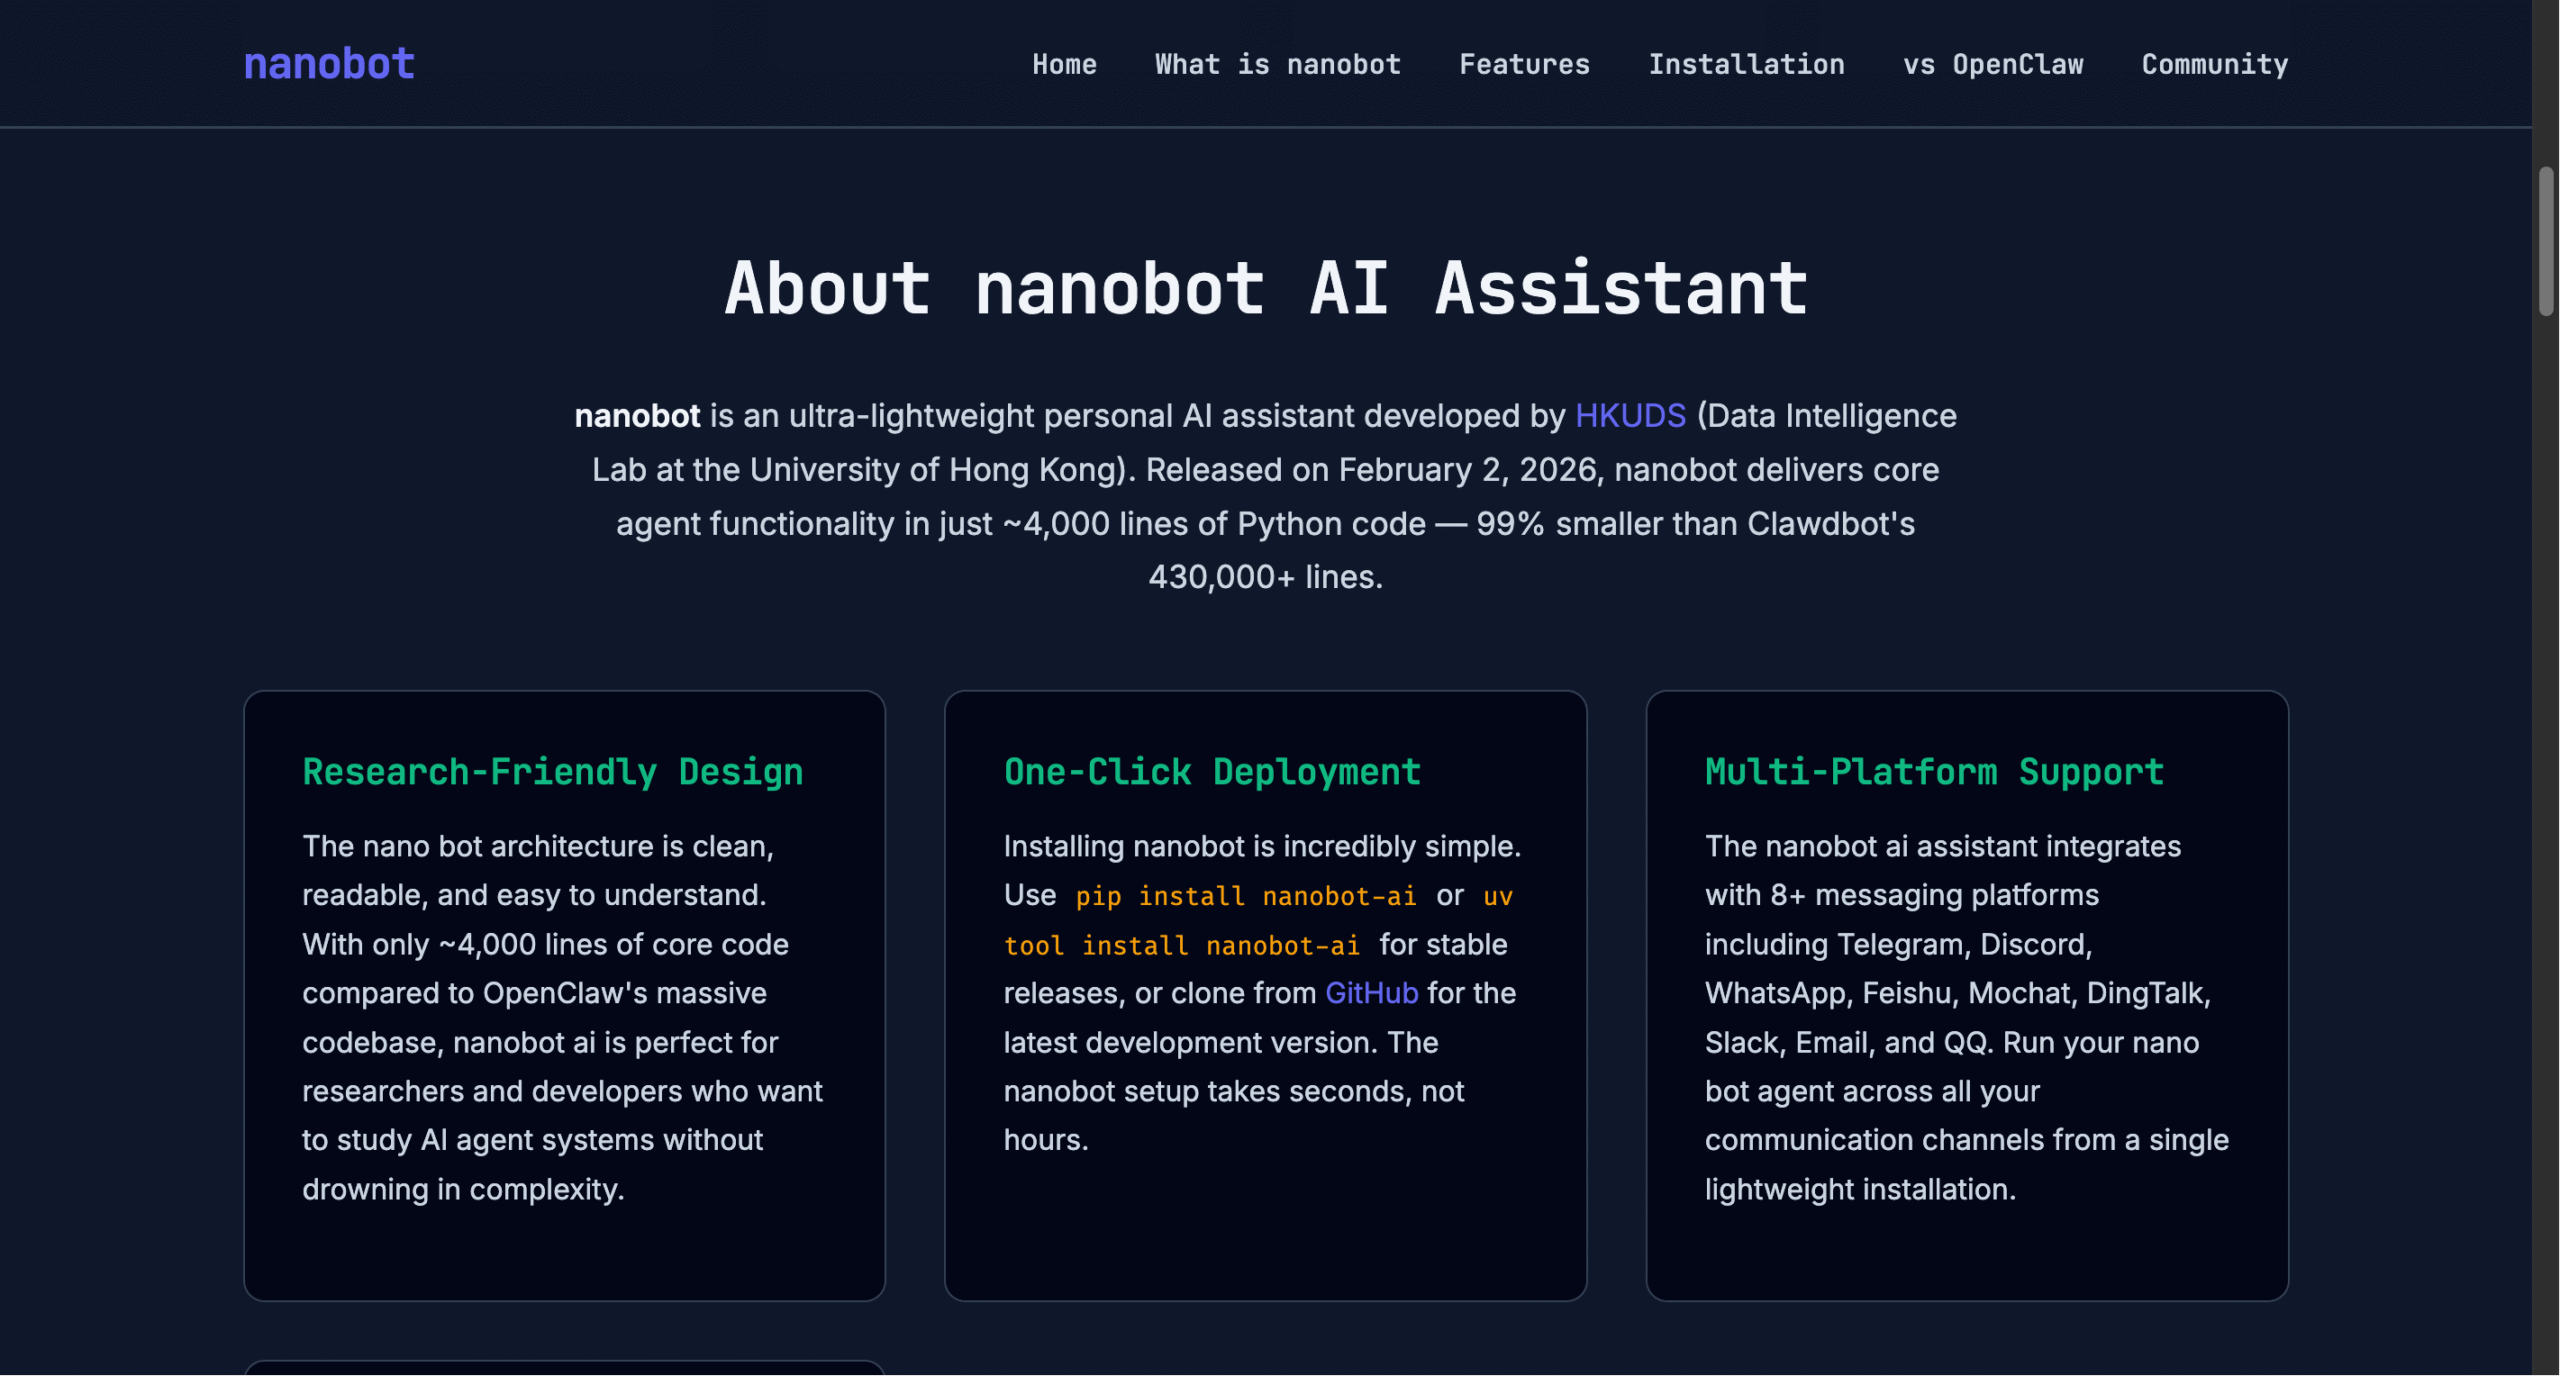Viewport: 2560px width, 1376px height.
Task: Open the vs OpenClaw comparison page
Action: pyautogui.click(x=1994, y=64)
